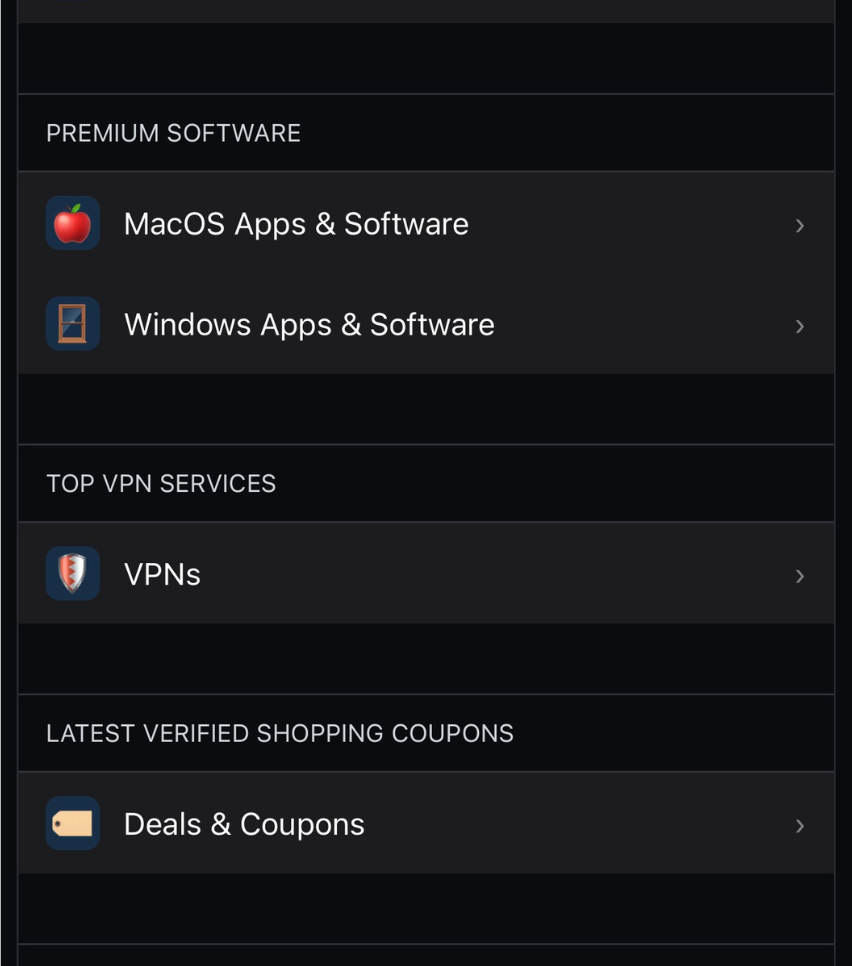Open the VPNs row chevron arrow
This screenshot has width=852, height=966.
(x=799, y=576)
